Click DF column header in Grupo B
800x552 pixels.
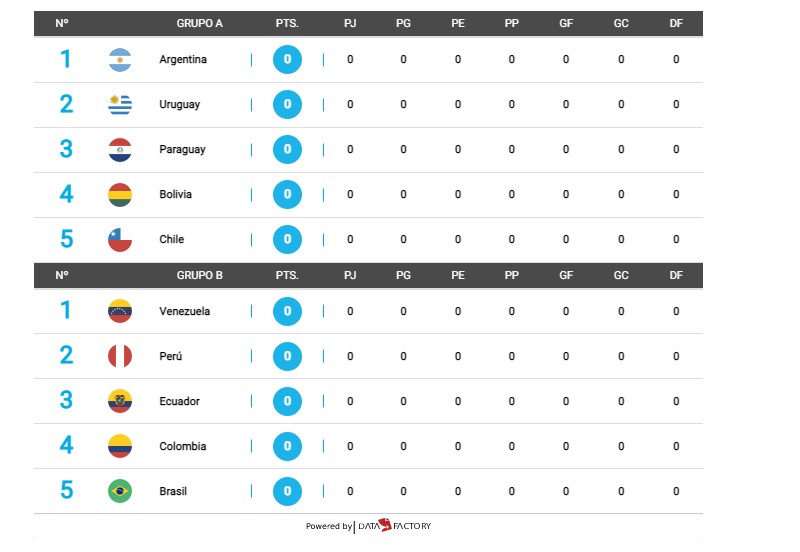676,275
